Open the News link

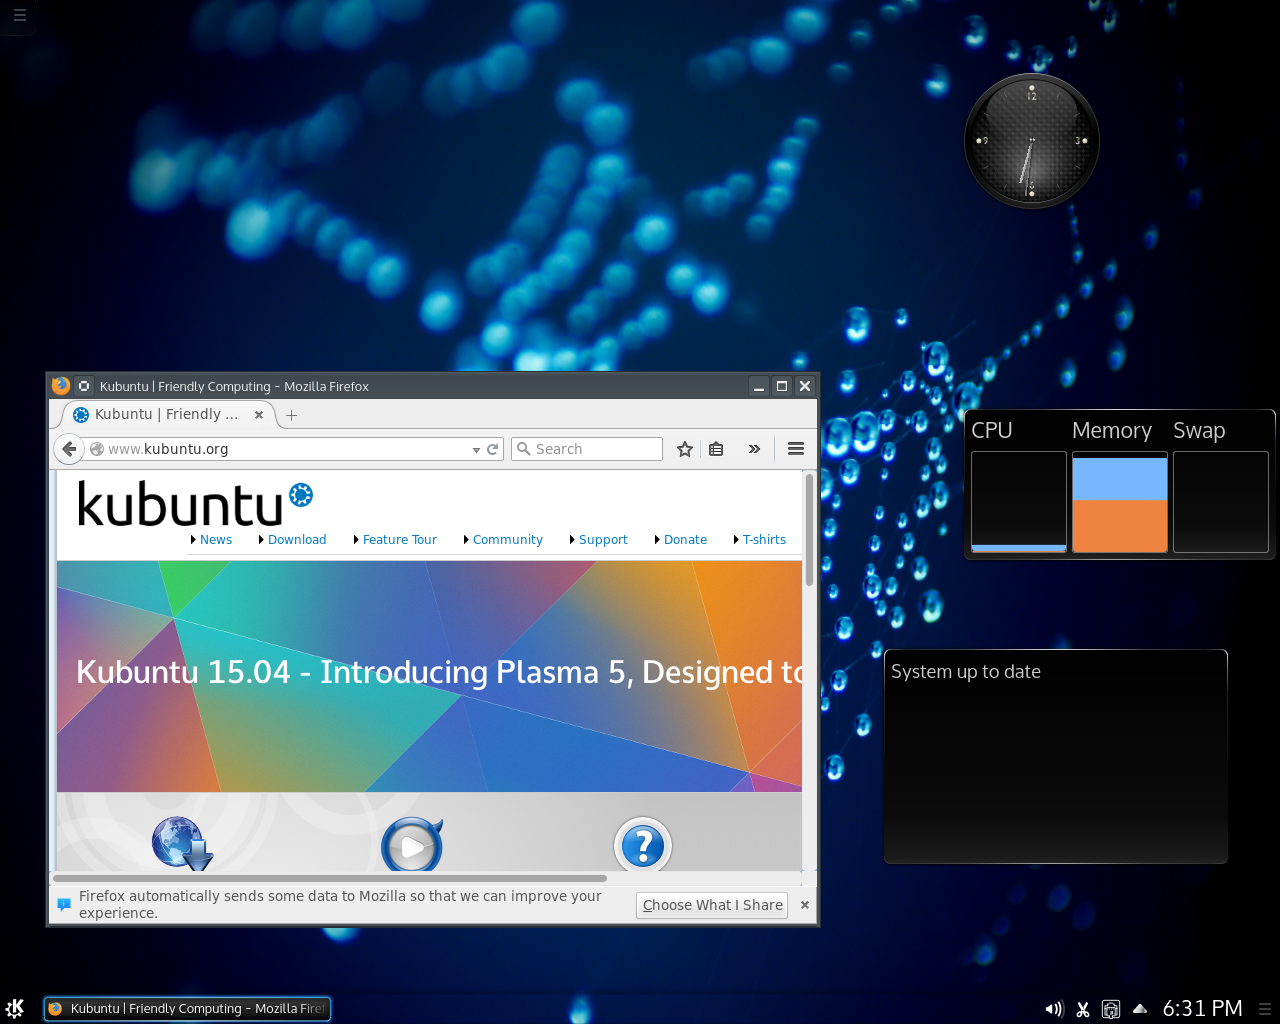click(x=216, y=539)
